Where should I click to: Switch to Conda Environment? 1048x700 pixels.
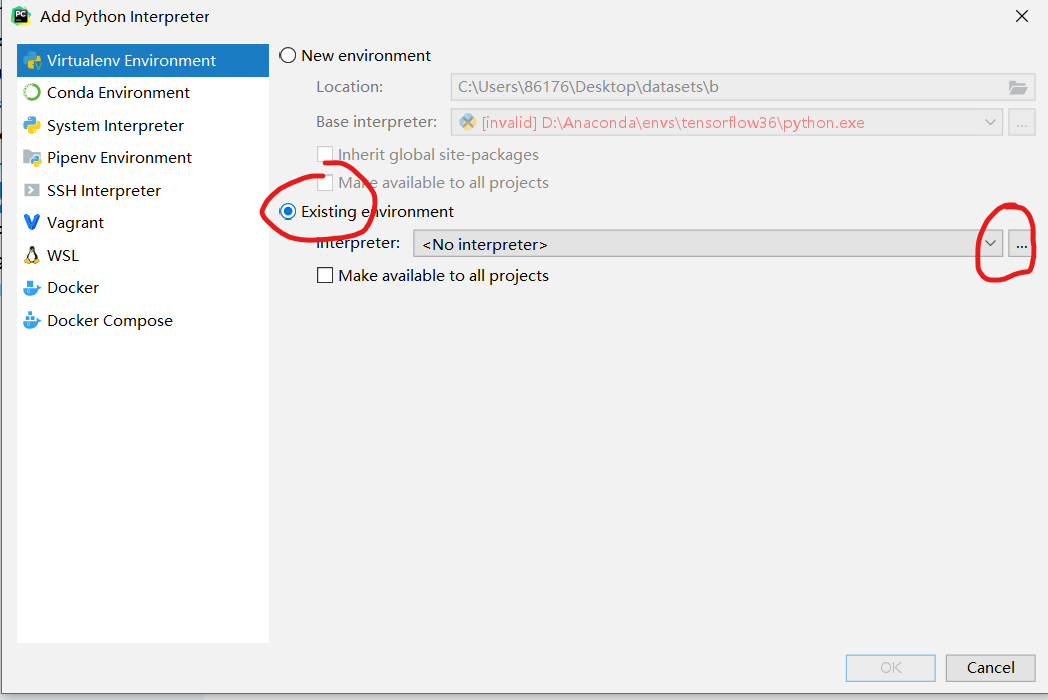click(x=143, y=92)
